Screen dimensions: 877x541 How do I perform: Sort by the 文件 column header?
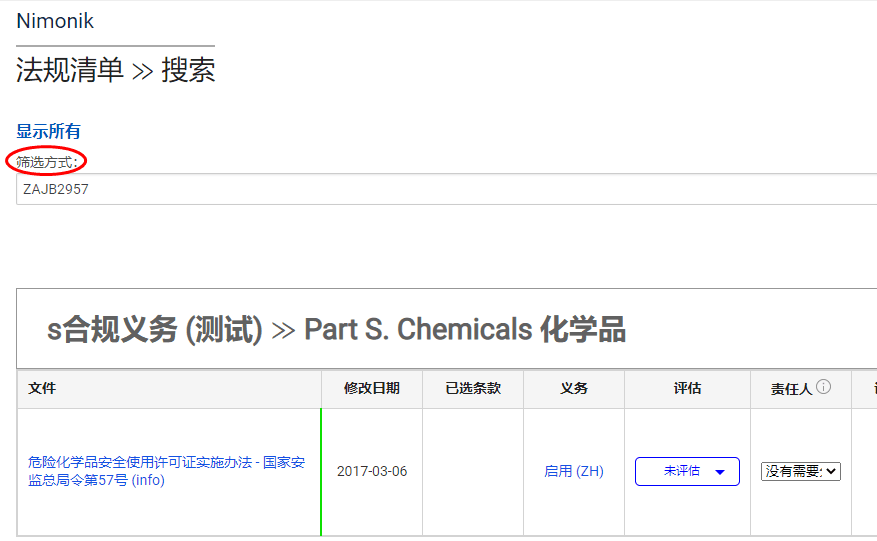(x=42, y=388)
